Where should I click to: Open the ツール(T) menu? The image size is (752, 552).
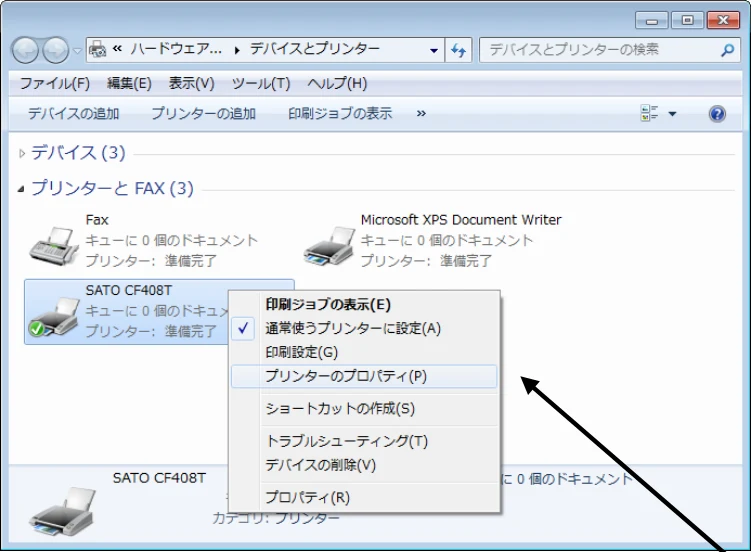pyautogui.click(x=261, y=83)
